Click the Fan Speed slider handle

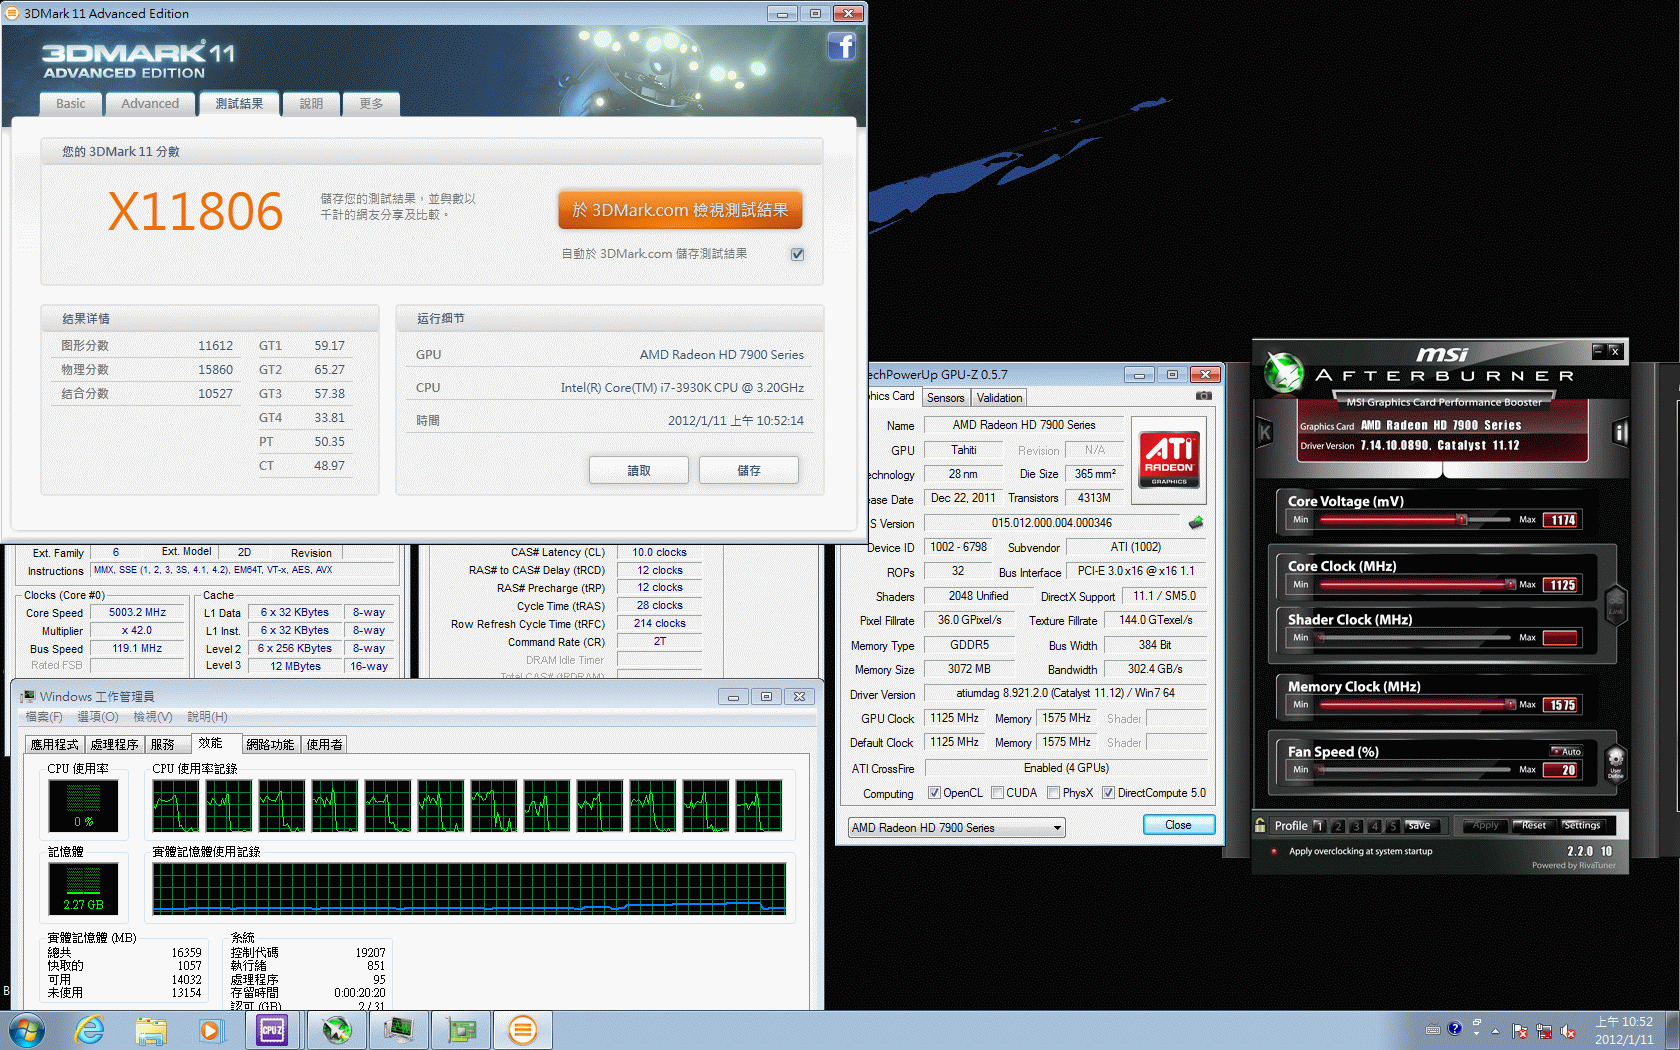(1321, 769)
